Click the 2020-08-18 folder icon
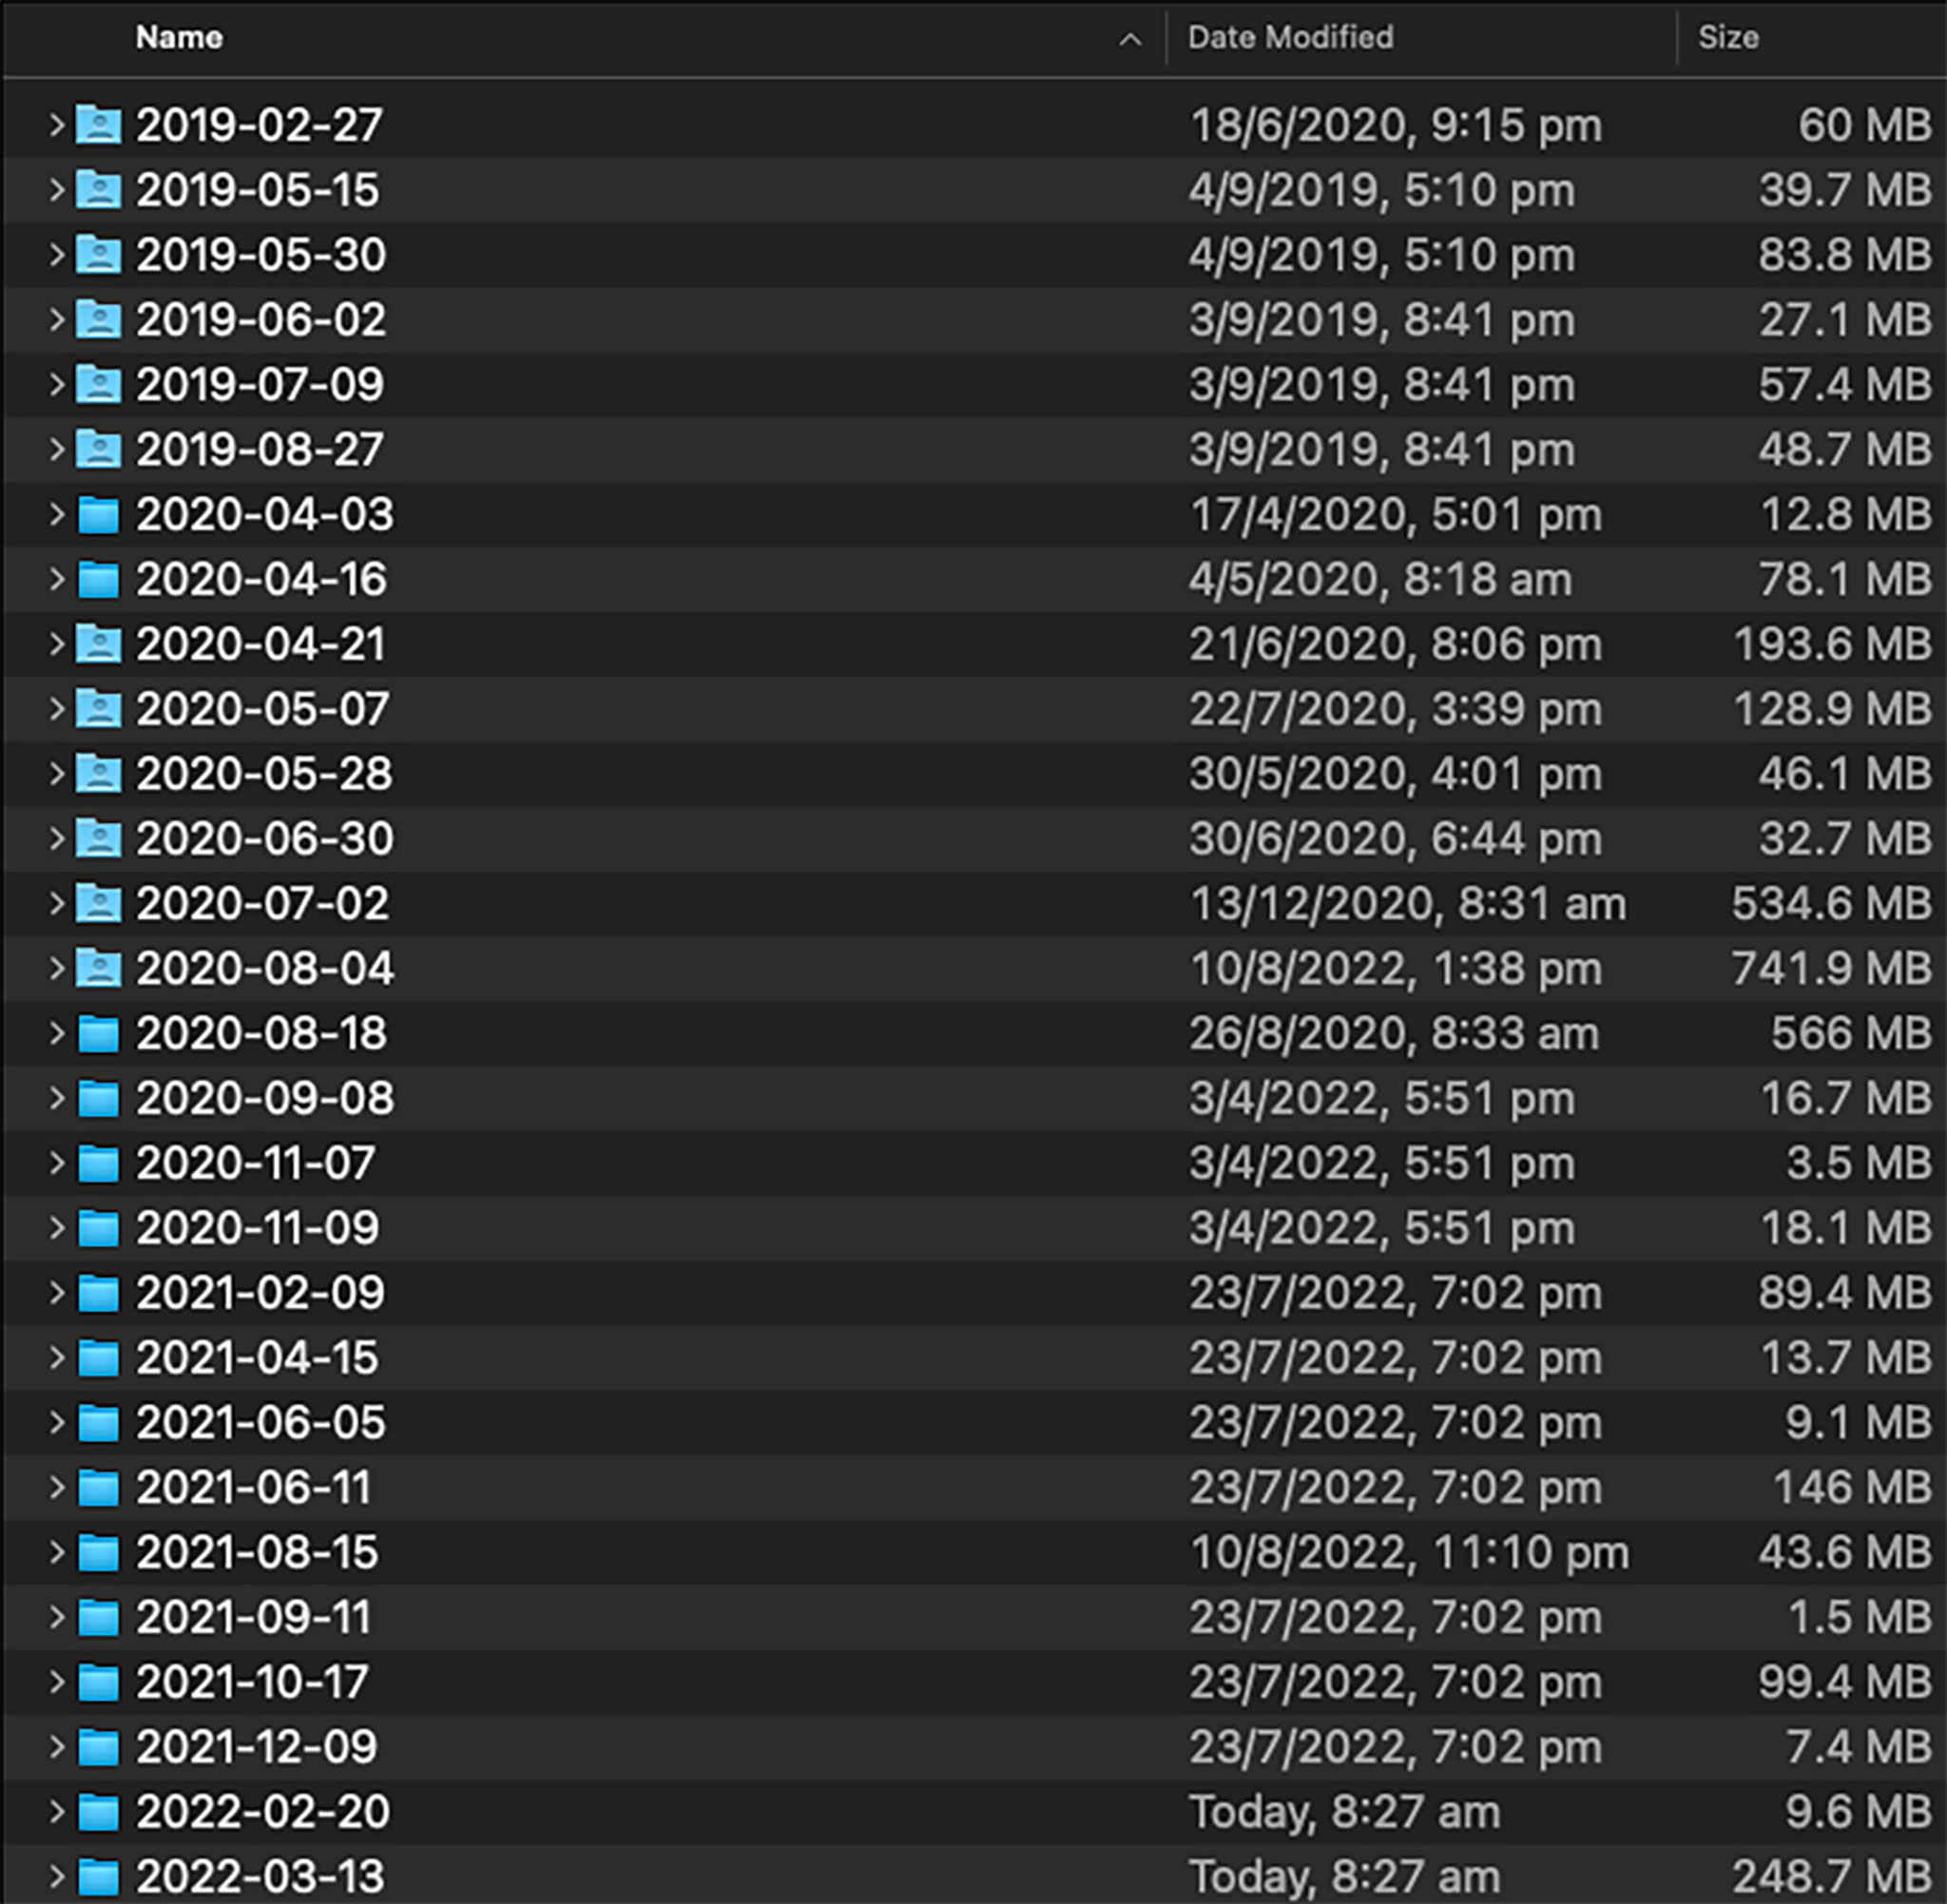The image size is (1947, 1904). click(99, 1034)
